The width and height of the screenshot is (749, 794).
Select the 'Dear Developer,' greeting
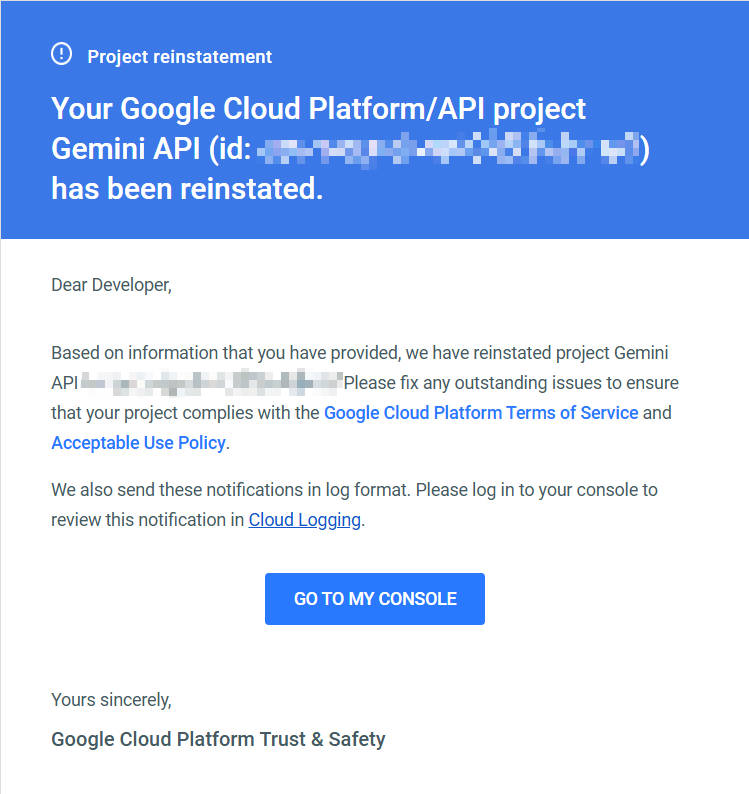tap(111, 285)
